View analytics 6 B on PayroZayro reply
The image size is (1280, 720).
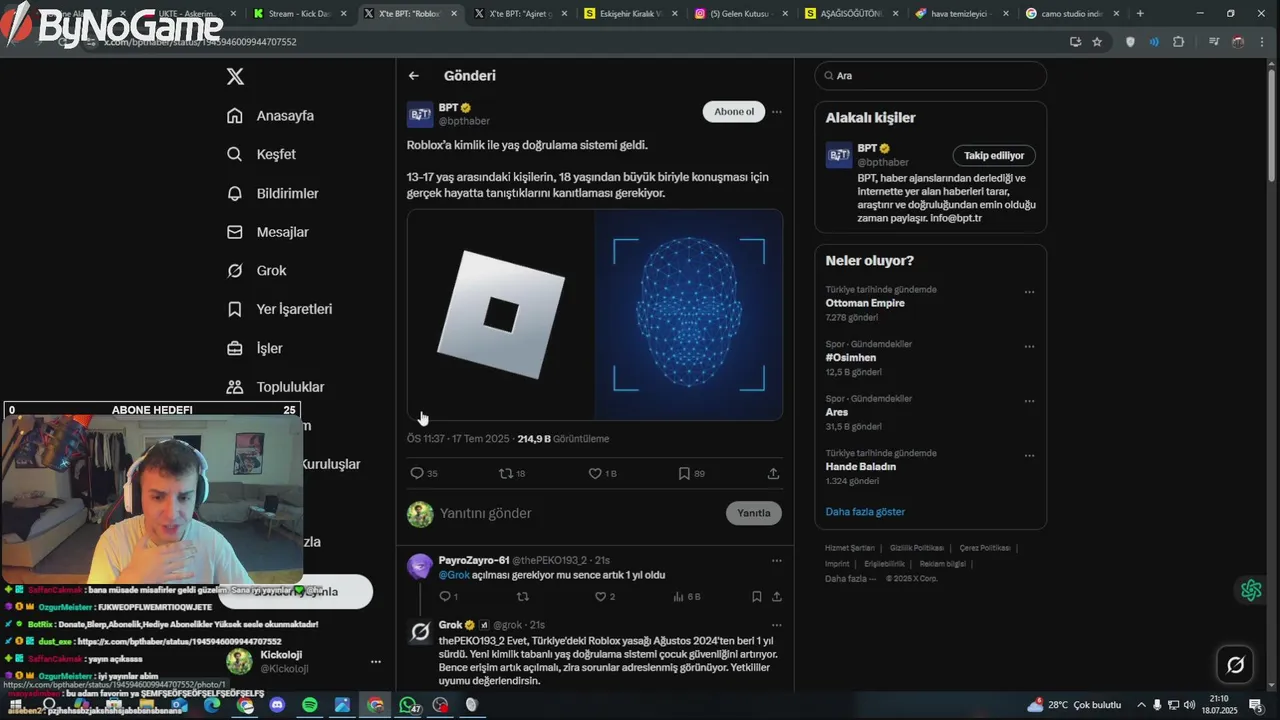pyautogui.click(x=687, y=597)
